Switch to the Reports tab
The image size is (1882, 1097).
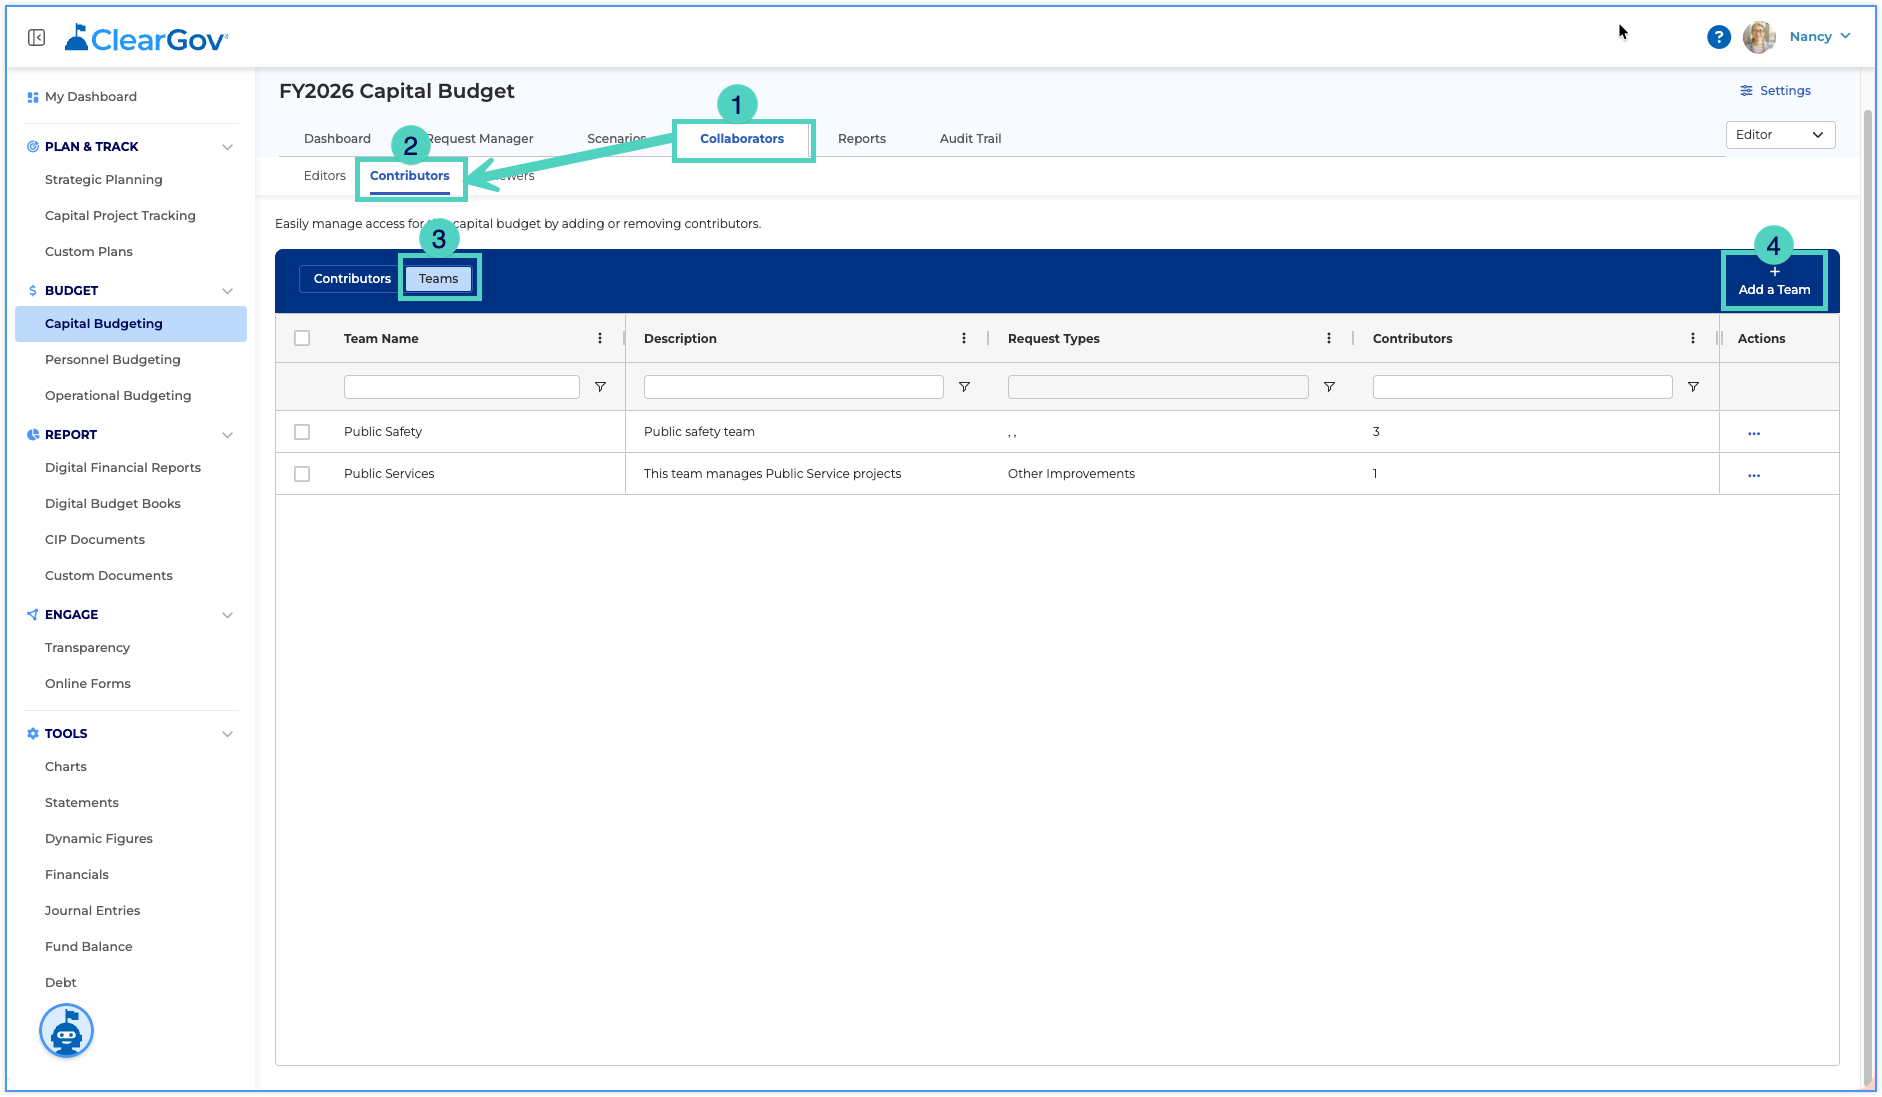pyautogui.click(x=862, y=139)
